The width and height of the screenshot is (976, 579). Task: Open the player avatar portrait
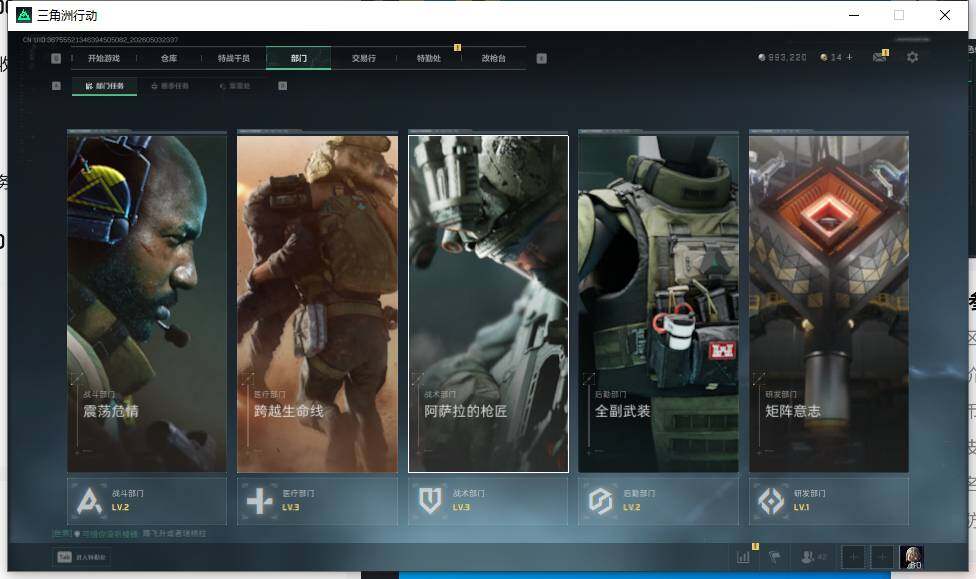911,557
